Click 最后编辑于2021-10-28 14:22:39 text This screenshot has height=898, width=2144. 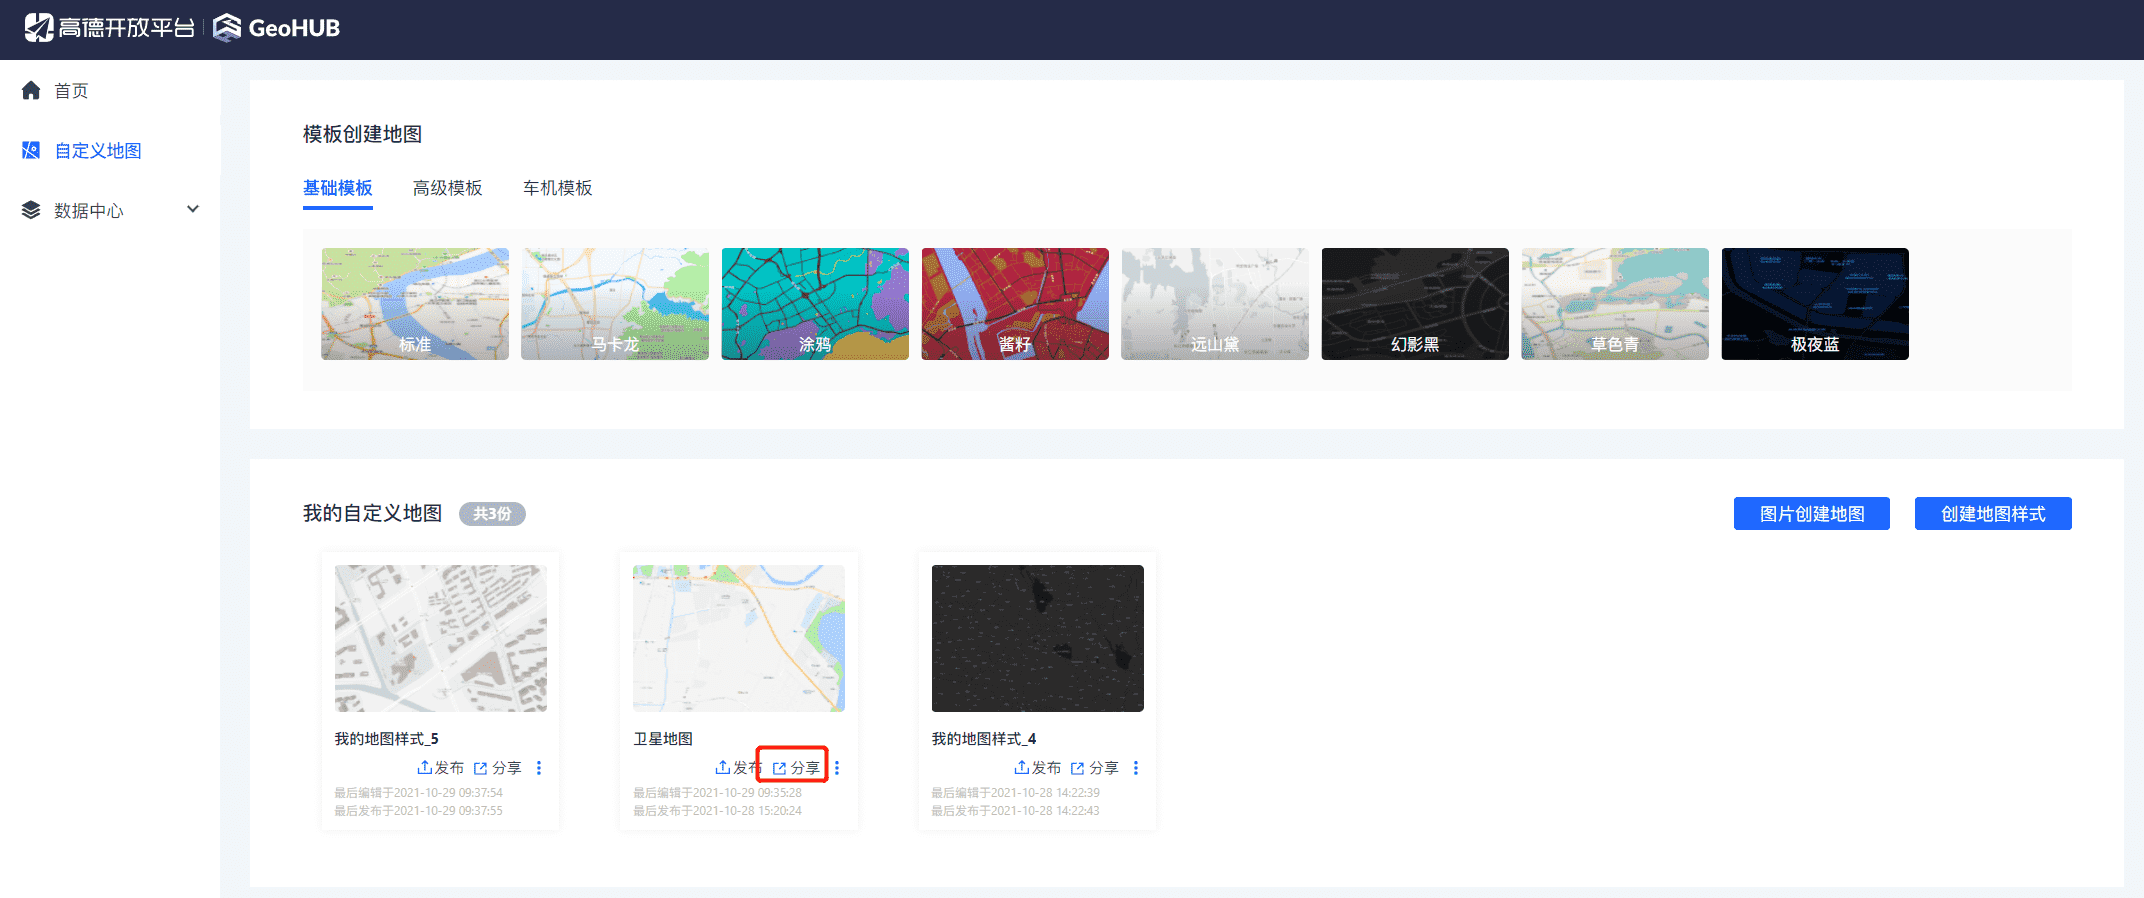[x=1016, y=793]
